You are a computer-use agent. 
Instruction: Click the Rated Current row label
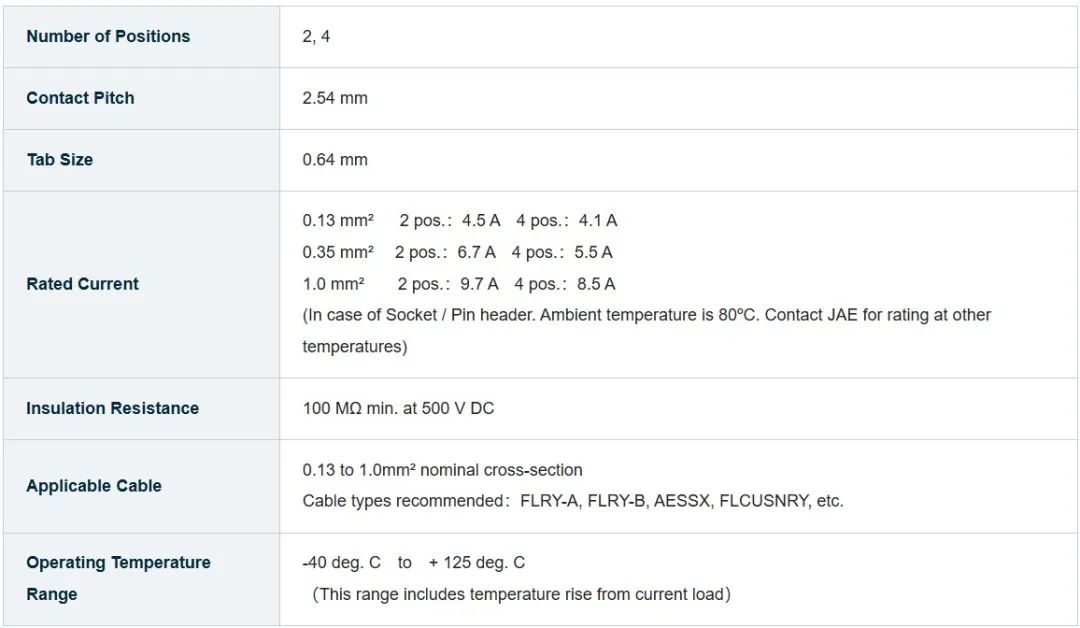[x=83, y=284]
